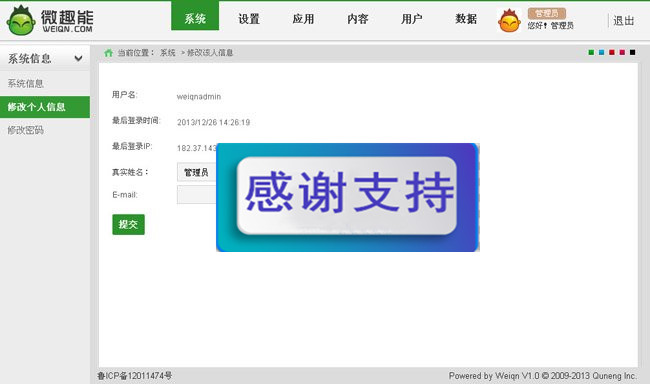Screen dimensions: 650x384
Task: Choose the blue theme color swatch
Action: coord(601,52)
